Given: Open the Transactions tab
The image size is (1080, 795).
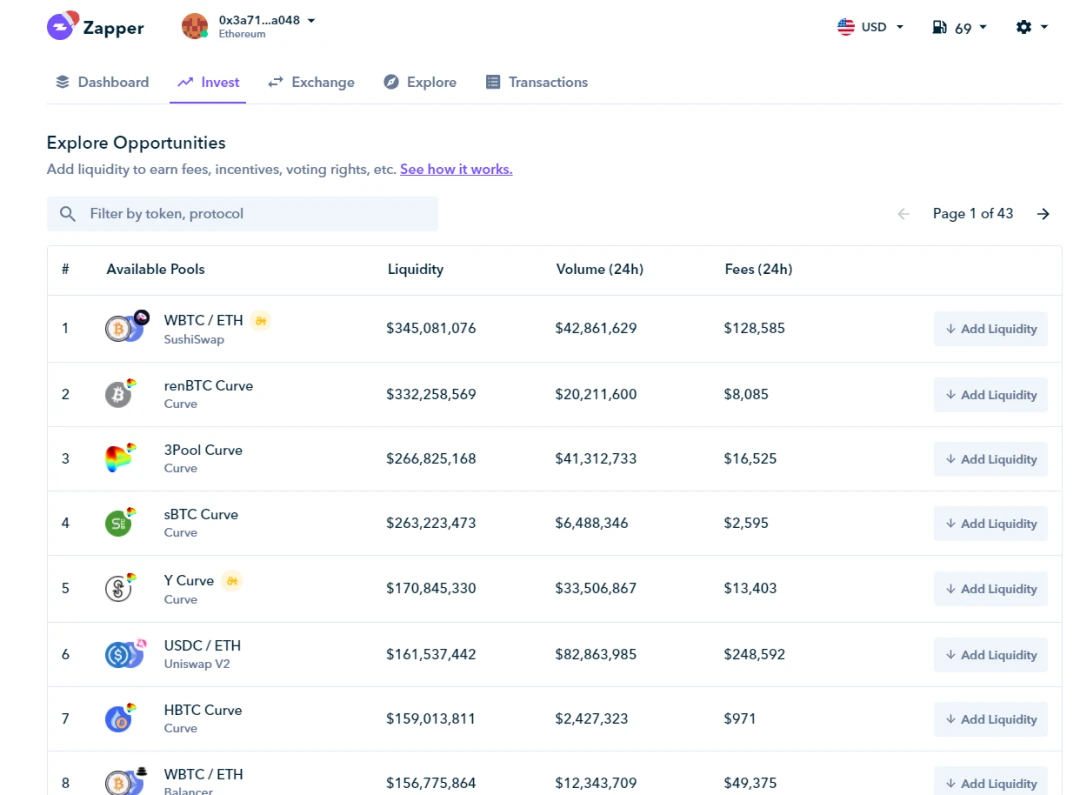Looking at the screenshot, I should pyautogui.click(x=537, y=82).
